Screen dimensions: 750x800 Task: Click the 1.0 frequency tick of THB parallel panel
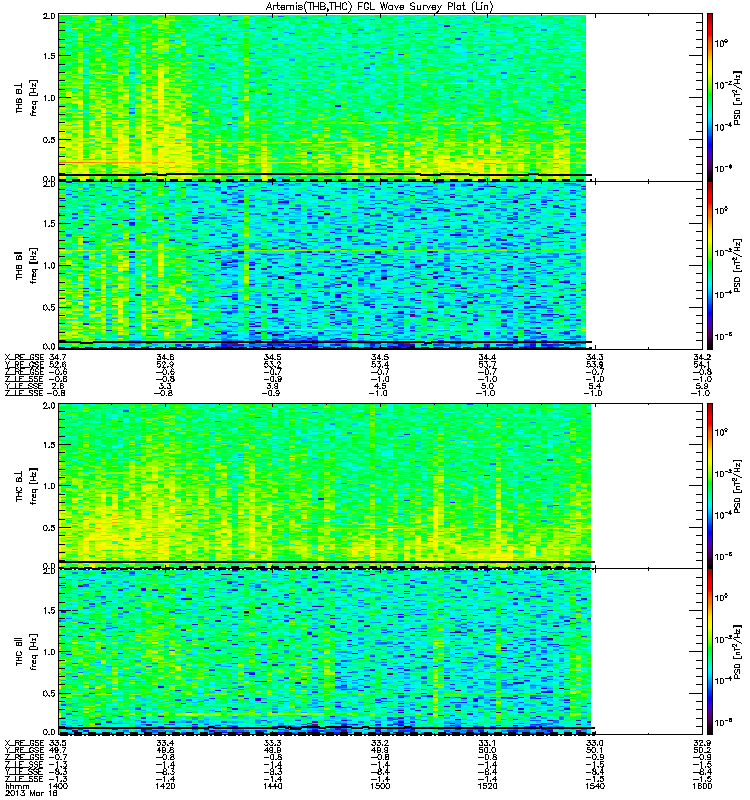pyautogui.click(x=49, y=265)
